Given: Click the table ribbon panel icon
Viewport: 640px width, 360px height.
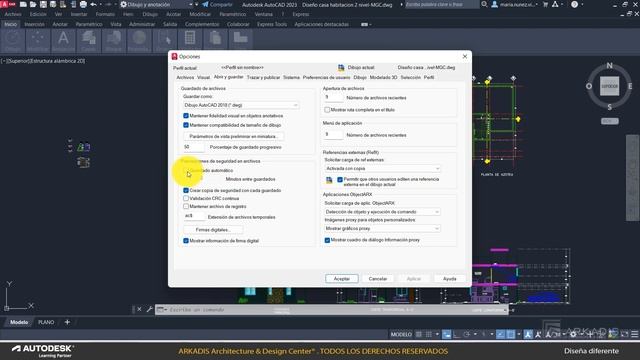Looking at the screenshot, I should tap(190, 39).
